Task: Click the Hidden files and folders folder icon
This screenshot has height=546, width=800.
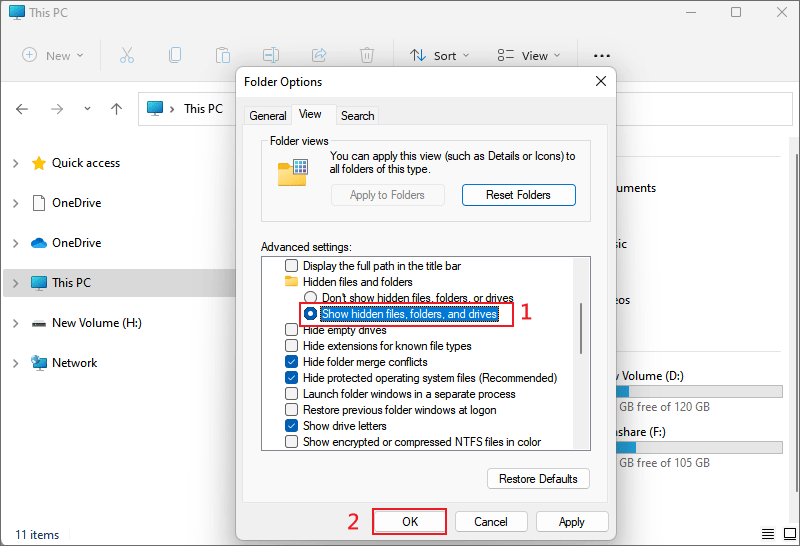Action: click(x=291, y=281)
